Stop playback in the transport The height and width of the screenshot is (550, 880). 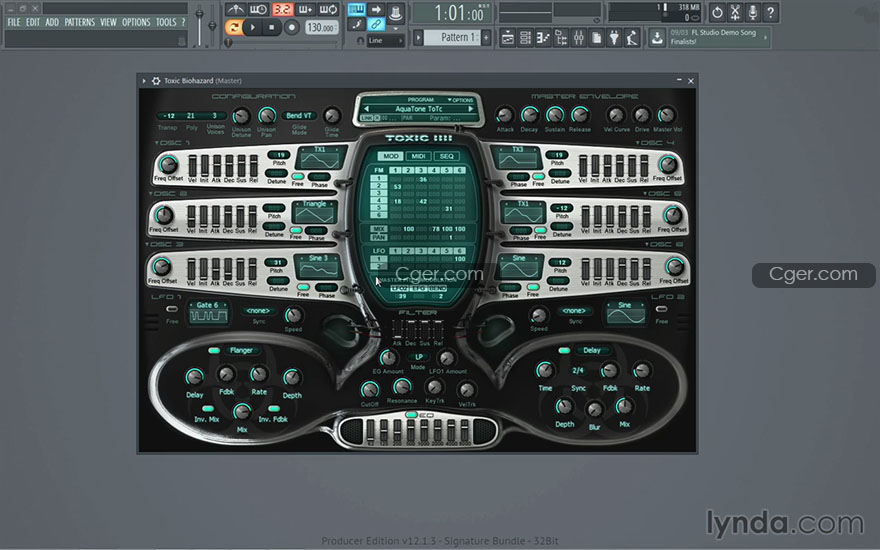272,27
